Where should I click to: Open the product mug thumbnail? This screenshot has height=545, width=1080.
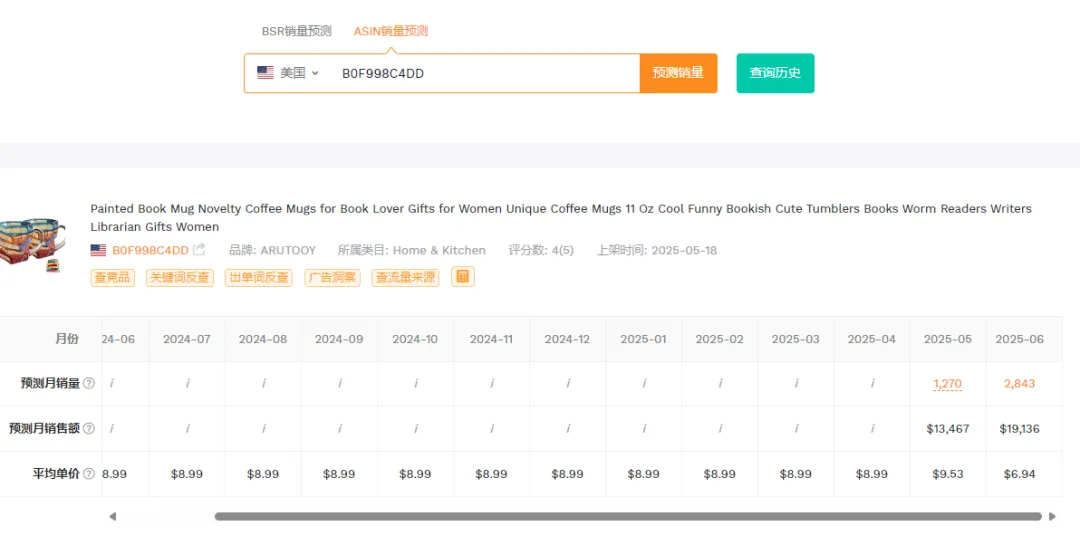pyautogui.click(x=32, y=245)
